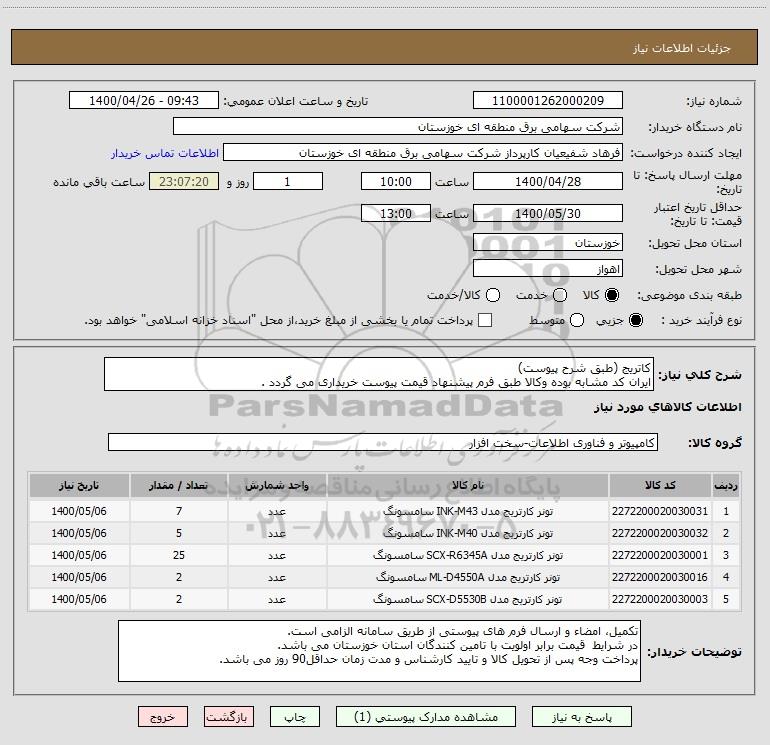
Task: Click date 1400/05/06 in SCX-D5530B row
Action: tap(79, 599)
